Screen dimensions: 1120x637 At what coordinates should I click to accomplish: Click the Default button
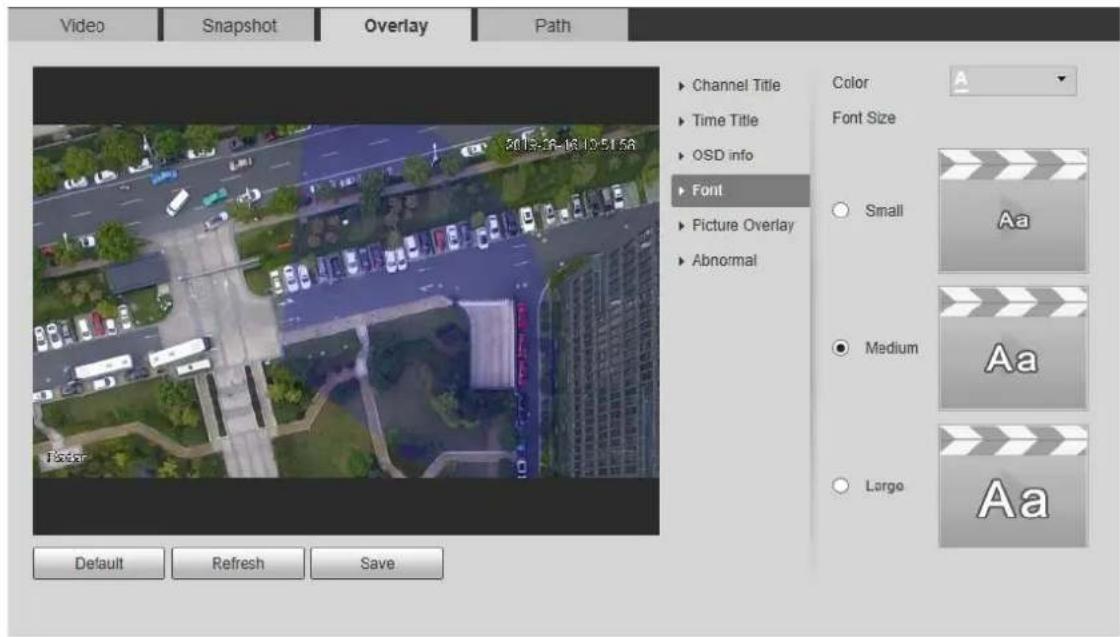pyautogui.click(x=99, y=563)
